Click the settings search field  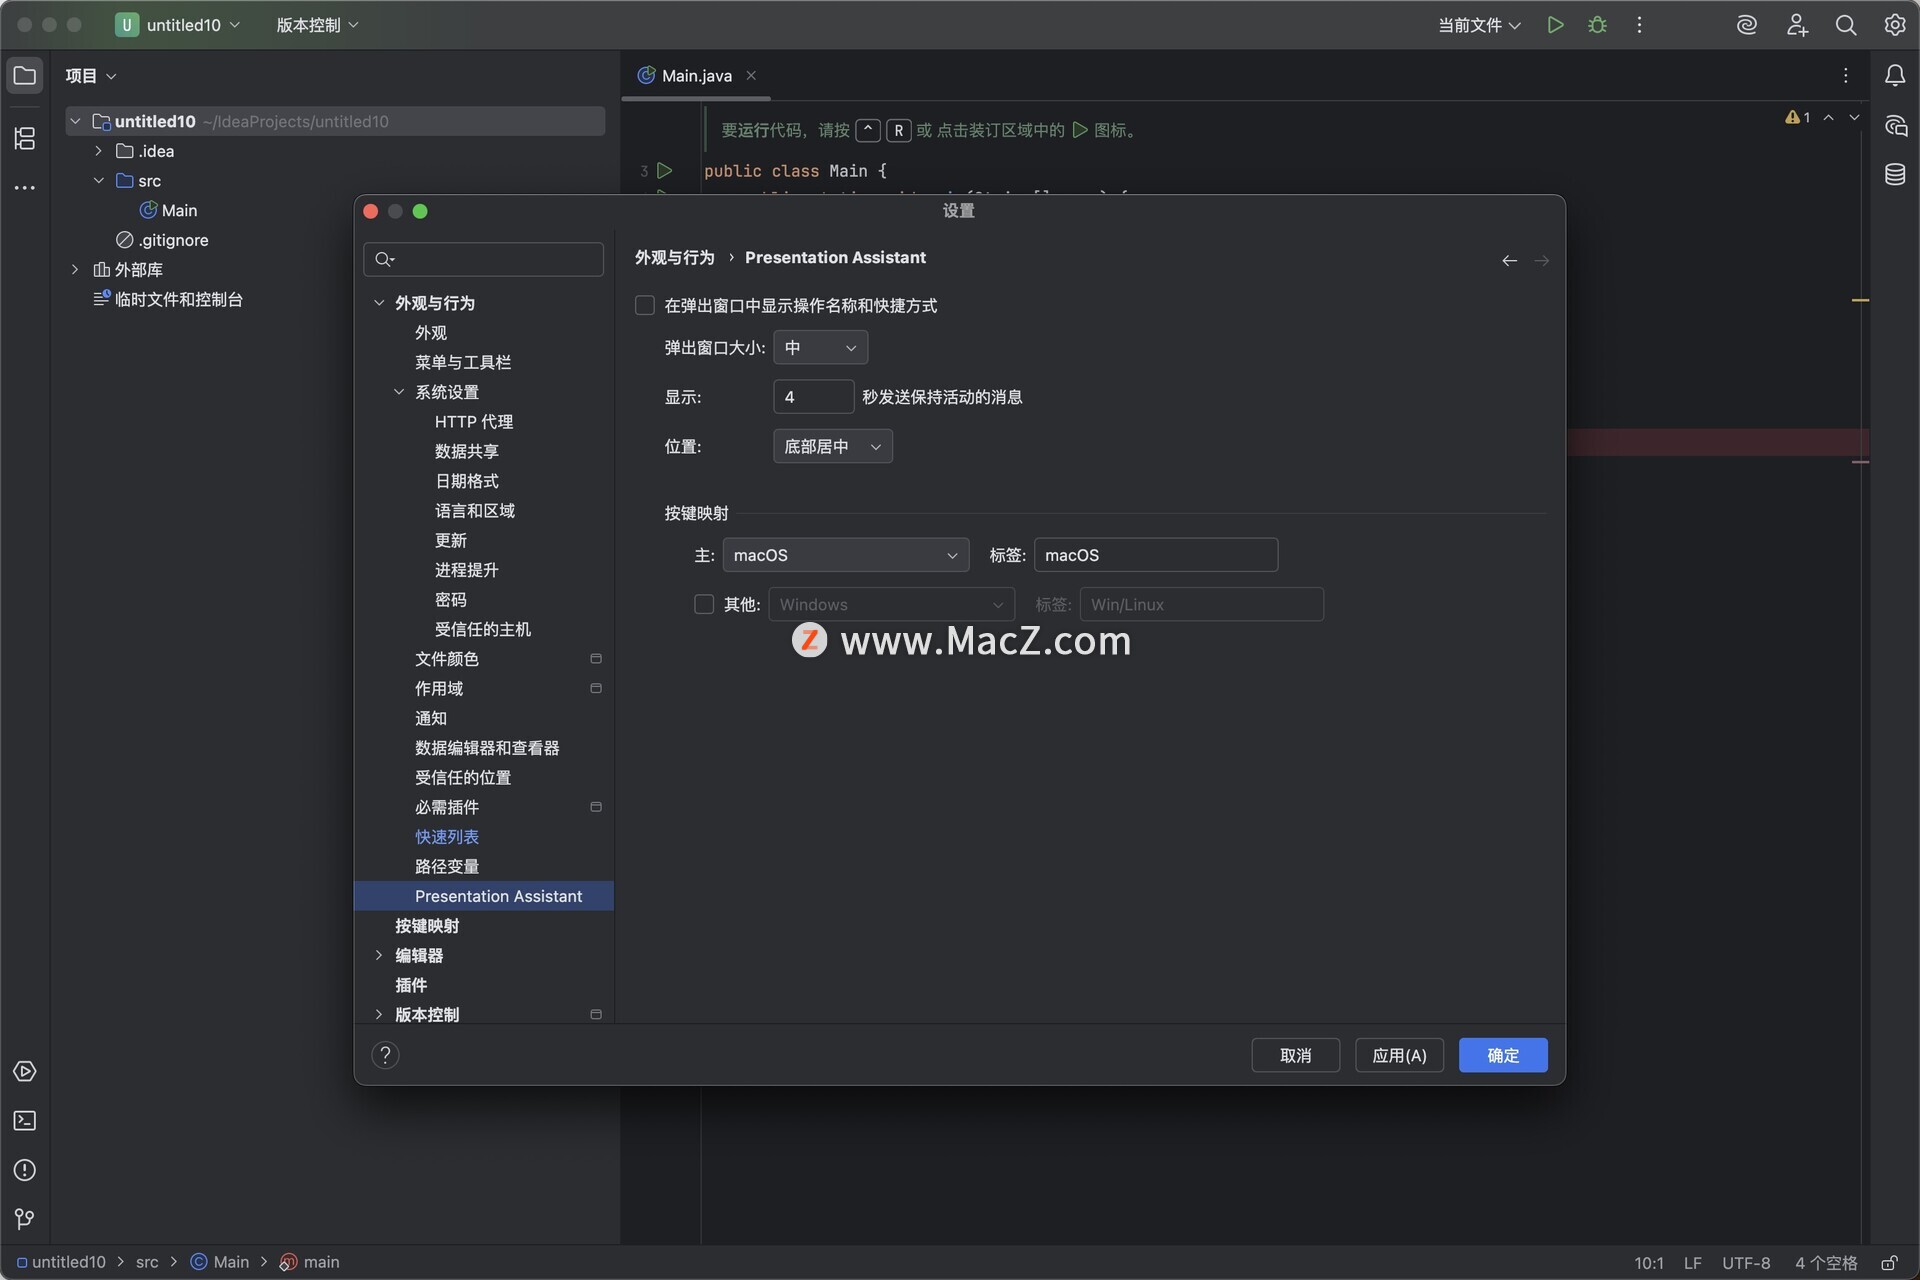tap(483, 259)
